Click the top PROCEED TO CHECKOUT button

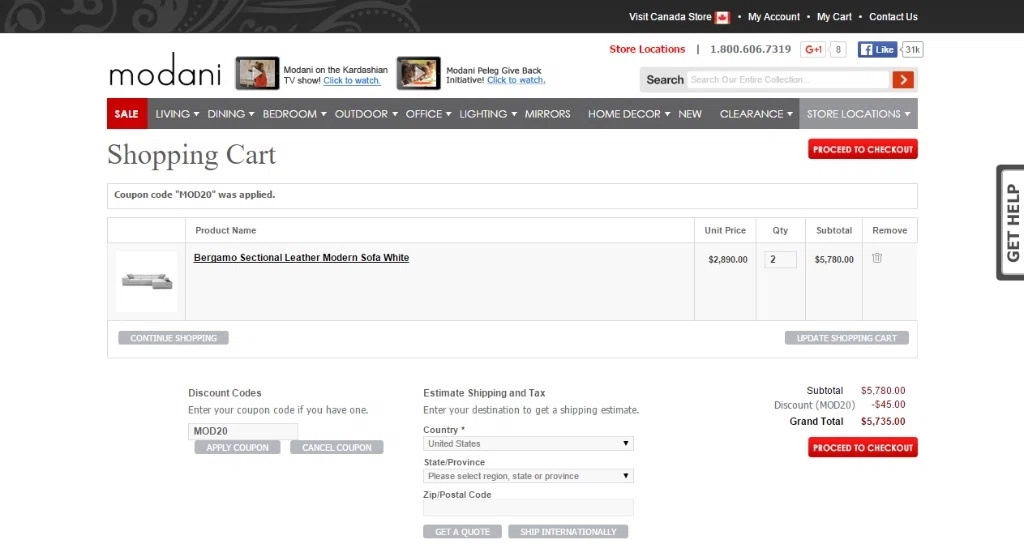863,150
